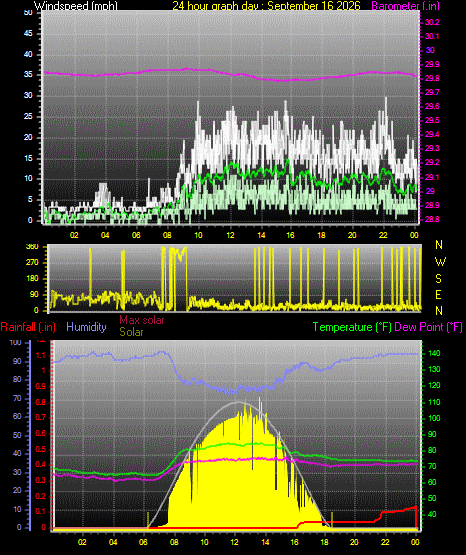Click the 29.8 value on barometer scale
466x555 pixels.
432,78
